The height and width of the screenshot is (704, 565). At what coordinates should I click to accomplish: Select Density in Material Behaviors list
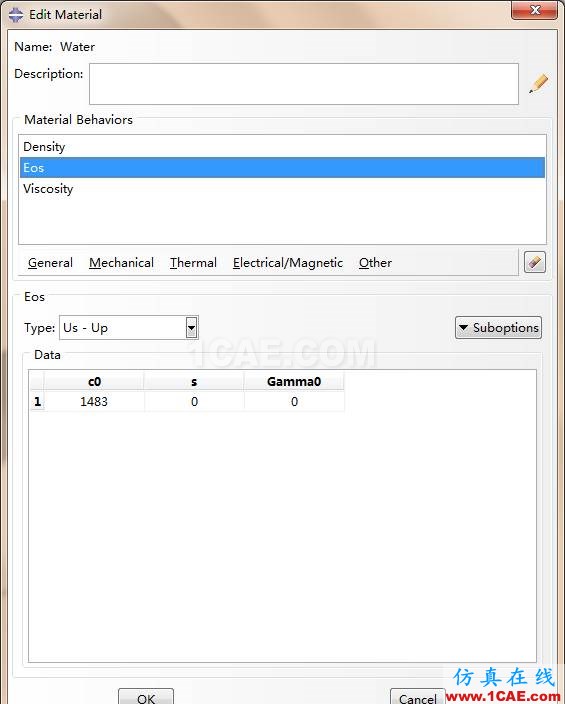tap(282, 147)
